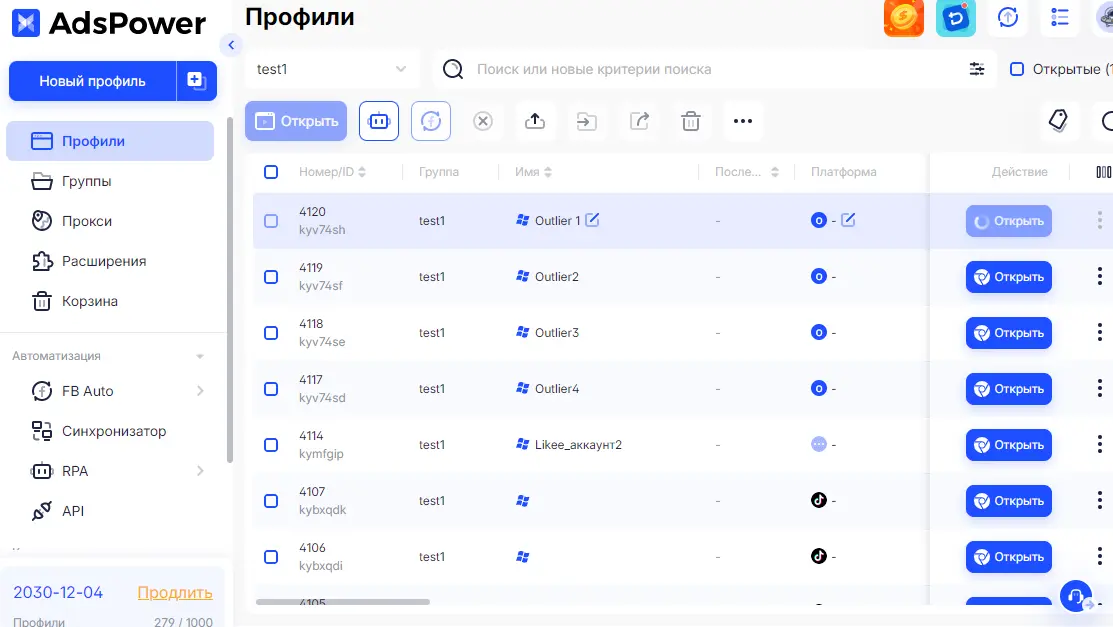Open the search filter settings icon

[x=977, y=69]
